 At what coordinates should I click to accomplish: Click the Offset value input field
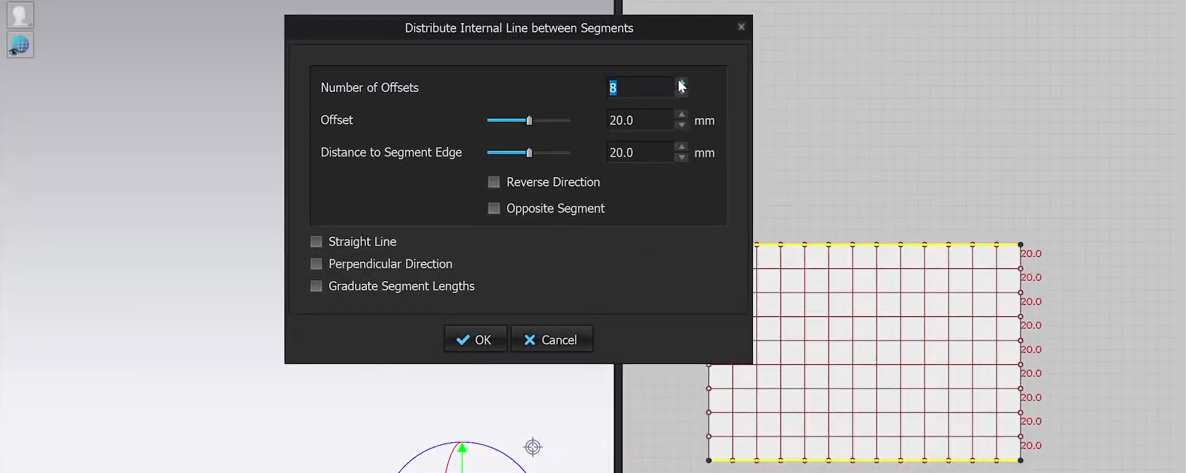[x=640, y=120]
